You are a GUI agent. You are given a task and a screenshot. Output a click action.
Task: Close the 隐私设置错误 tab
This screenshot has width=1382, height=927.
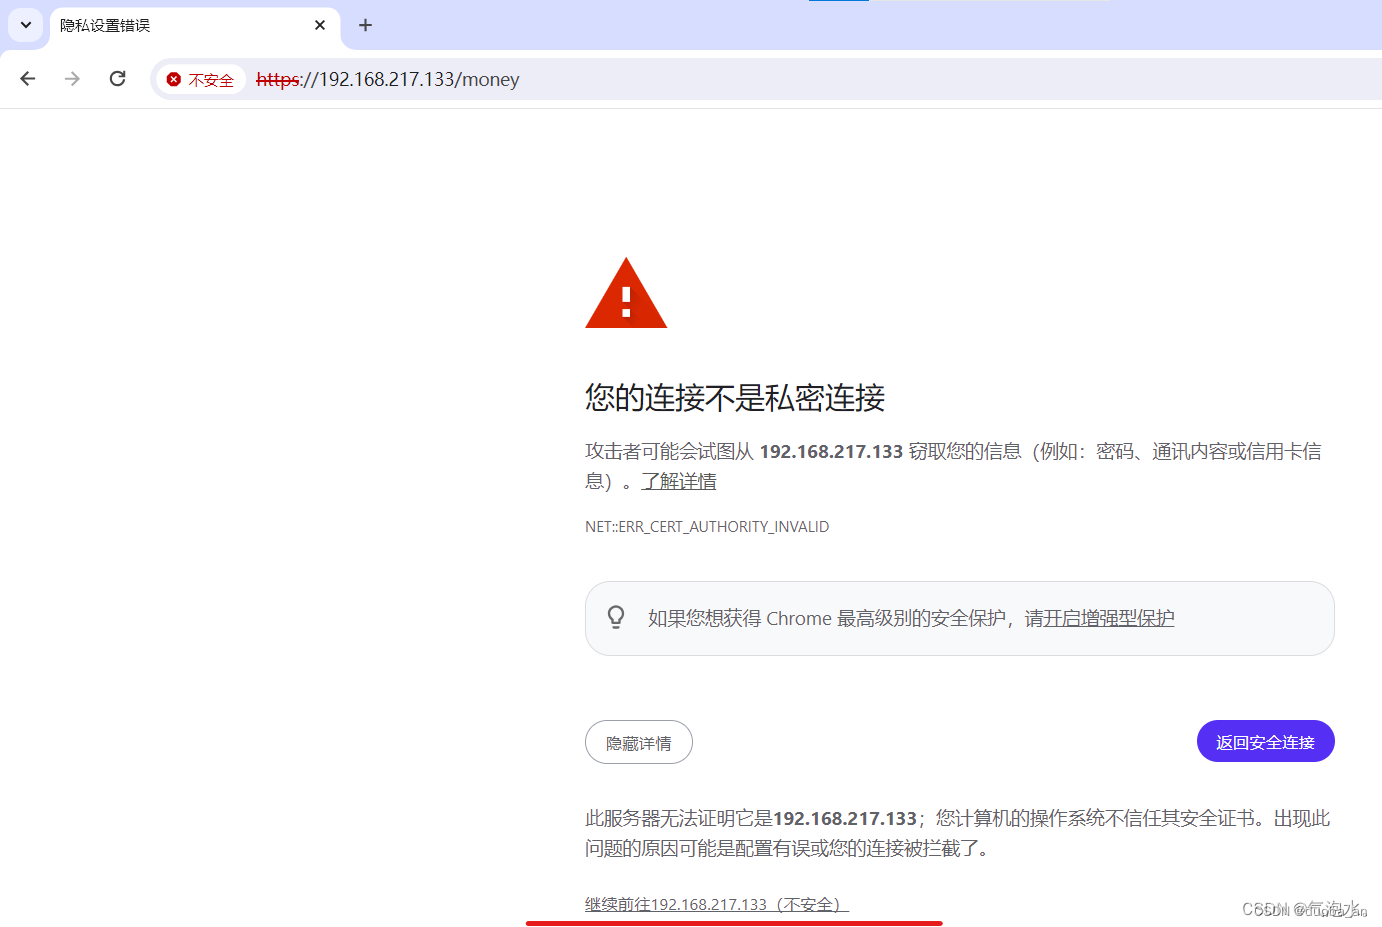[x=320, y=25]
